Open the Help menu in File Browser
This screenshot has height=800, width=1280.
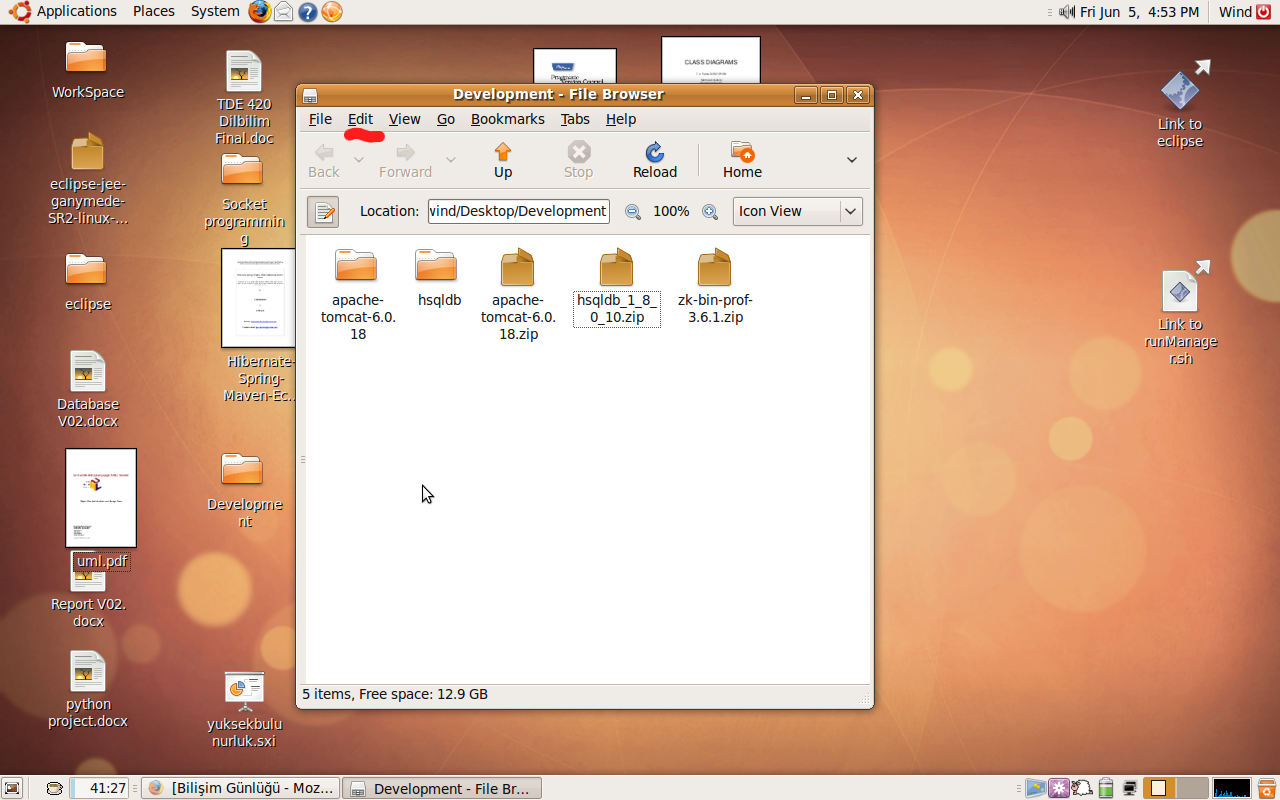(x=621, y=119)
